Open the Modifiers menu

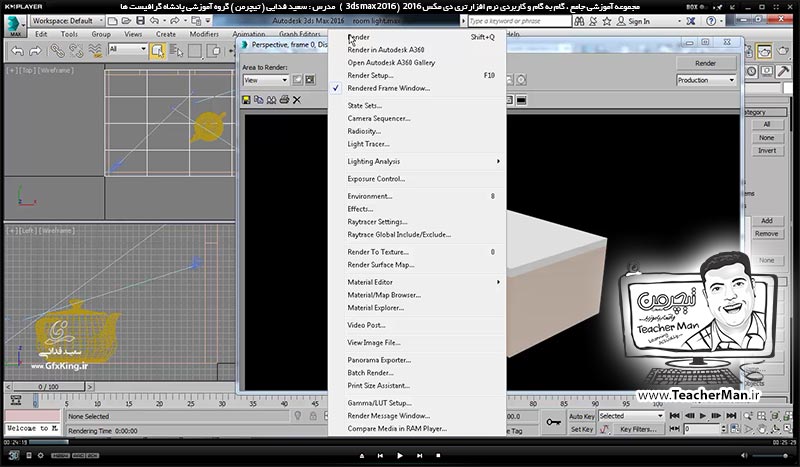204,34
